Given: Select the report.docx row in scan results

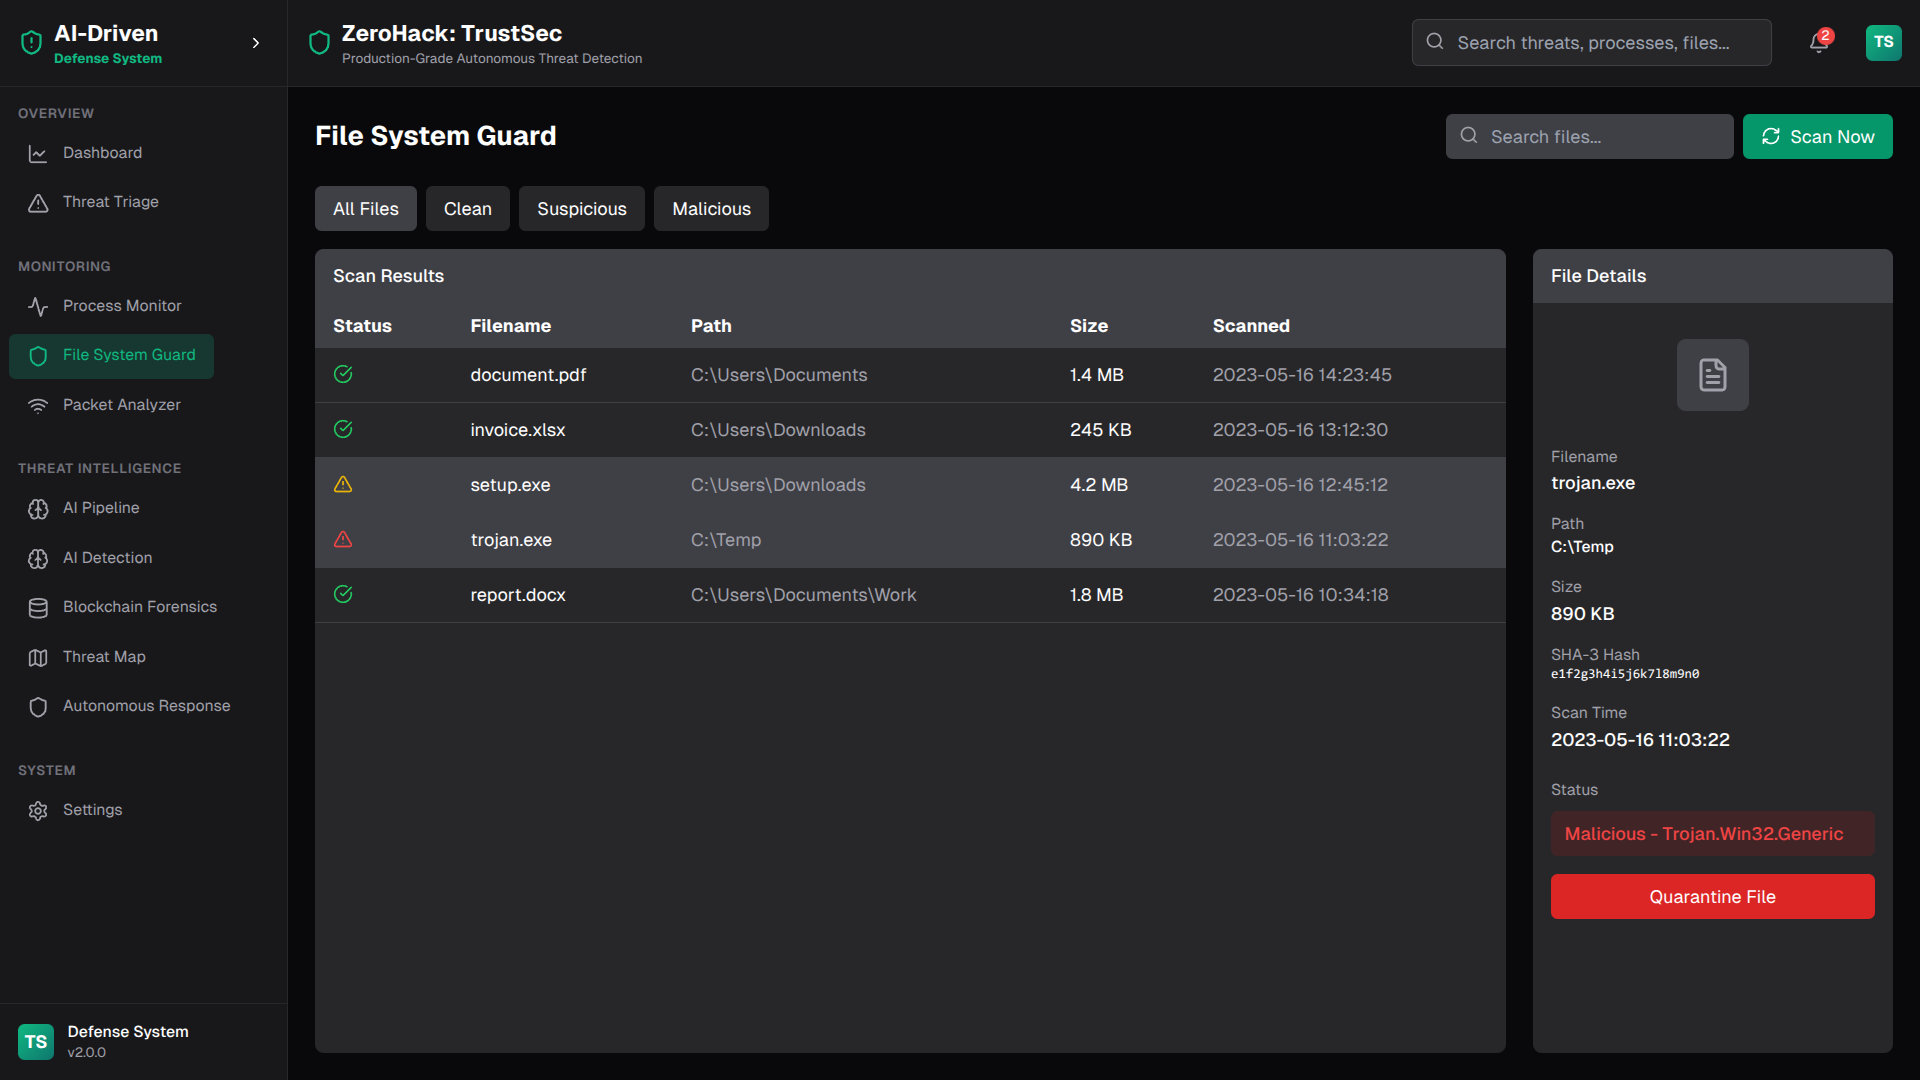Looking at the screenshot, I should tap(909, 595).
